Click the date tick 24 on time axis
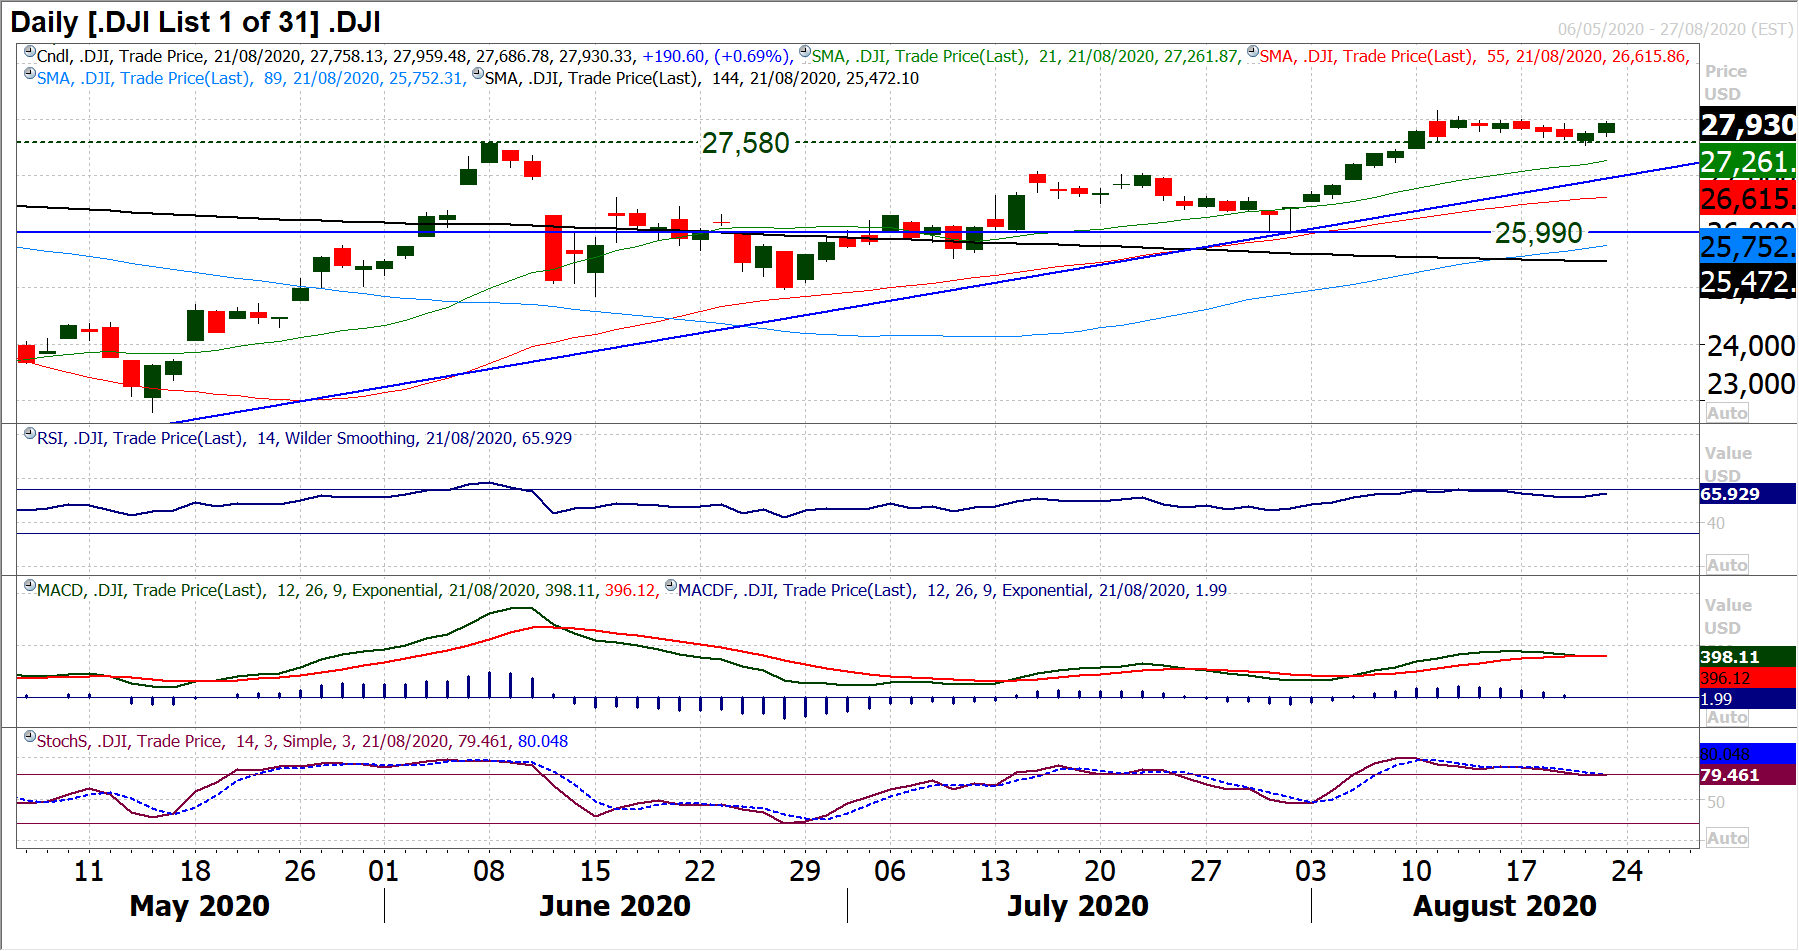 click(1627, 871)
